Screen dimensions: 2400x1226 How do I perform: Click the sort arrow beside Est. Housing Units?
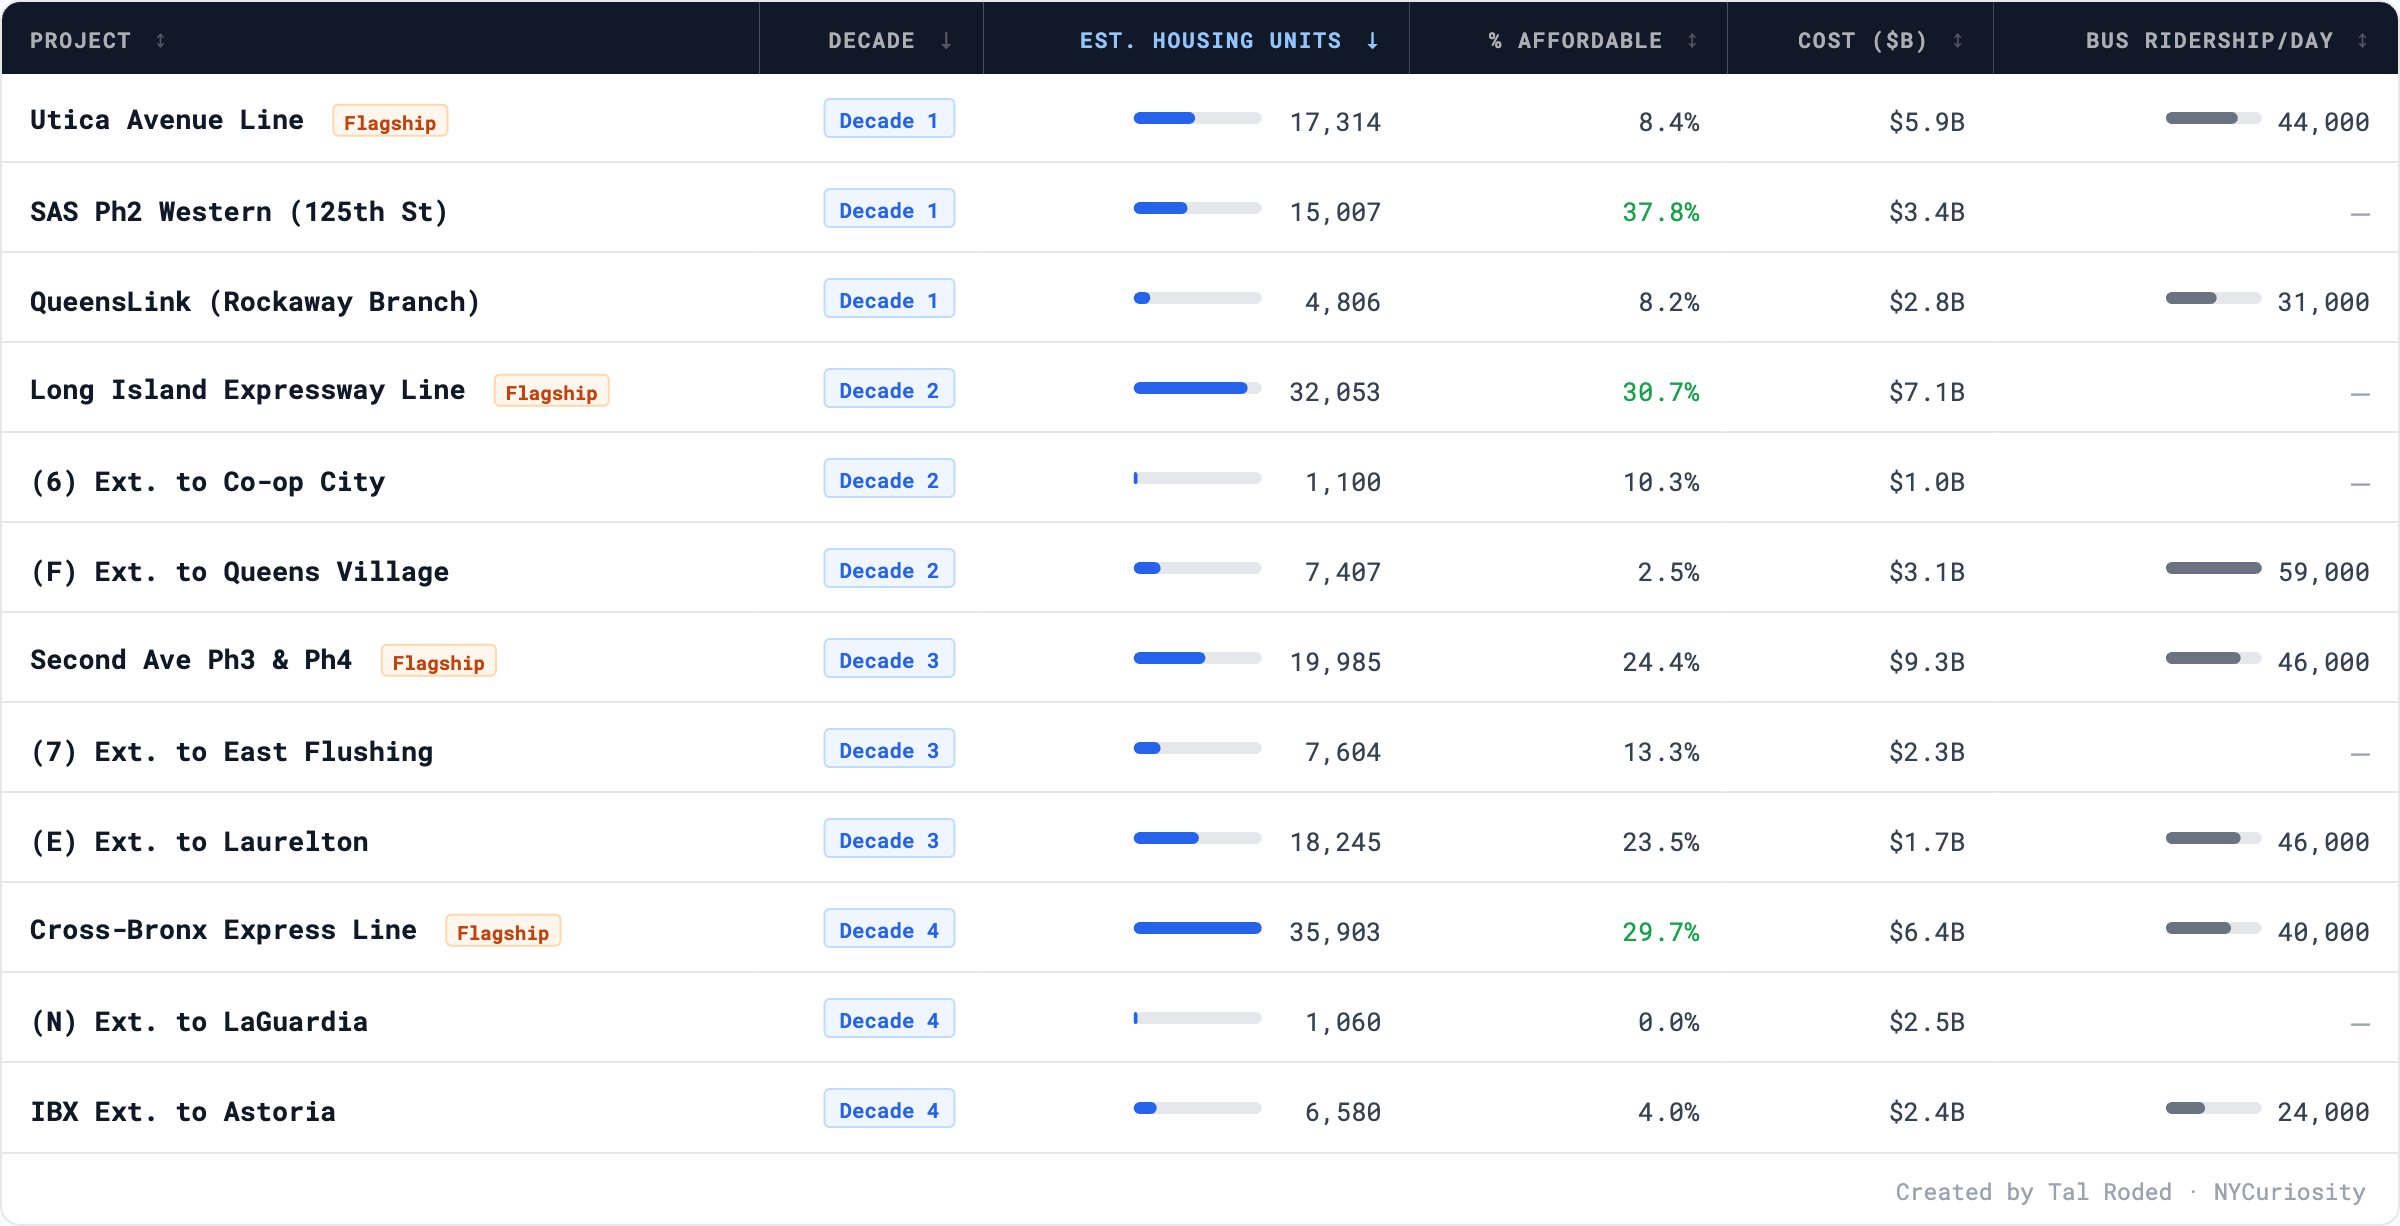tap(1373, 41)
